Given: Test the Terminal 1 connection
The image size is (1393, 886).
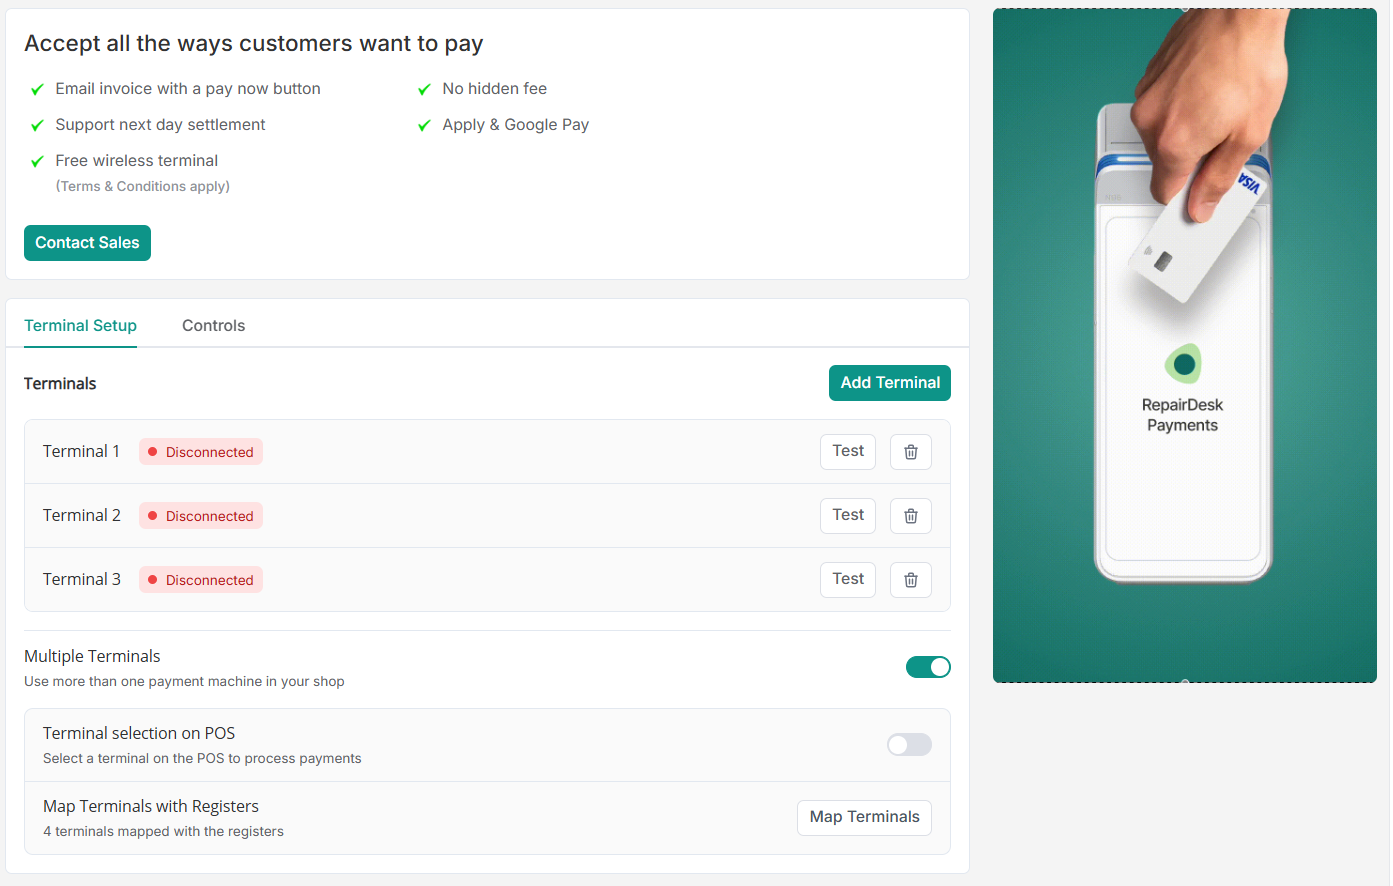Looking at the screenshot, I should (x=847, y=452).
